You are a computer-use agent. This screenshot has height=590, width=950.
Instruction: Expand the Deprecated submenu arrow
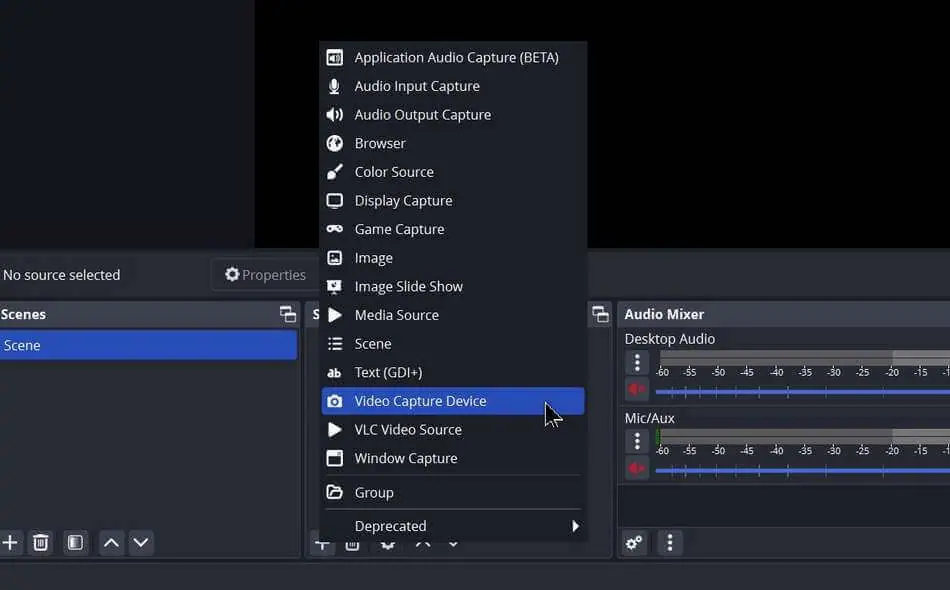coord(575,526)
